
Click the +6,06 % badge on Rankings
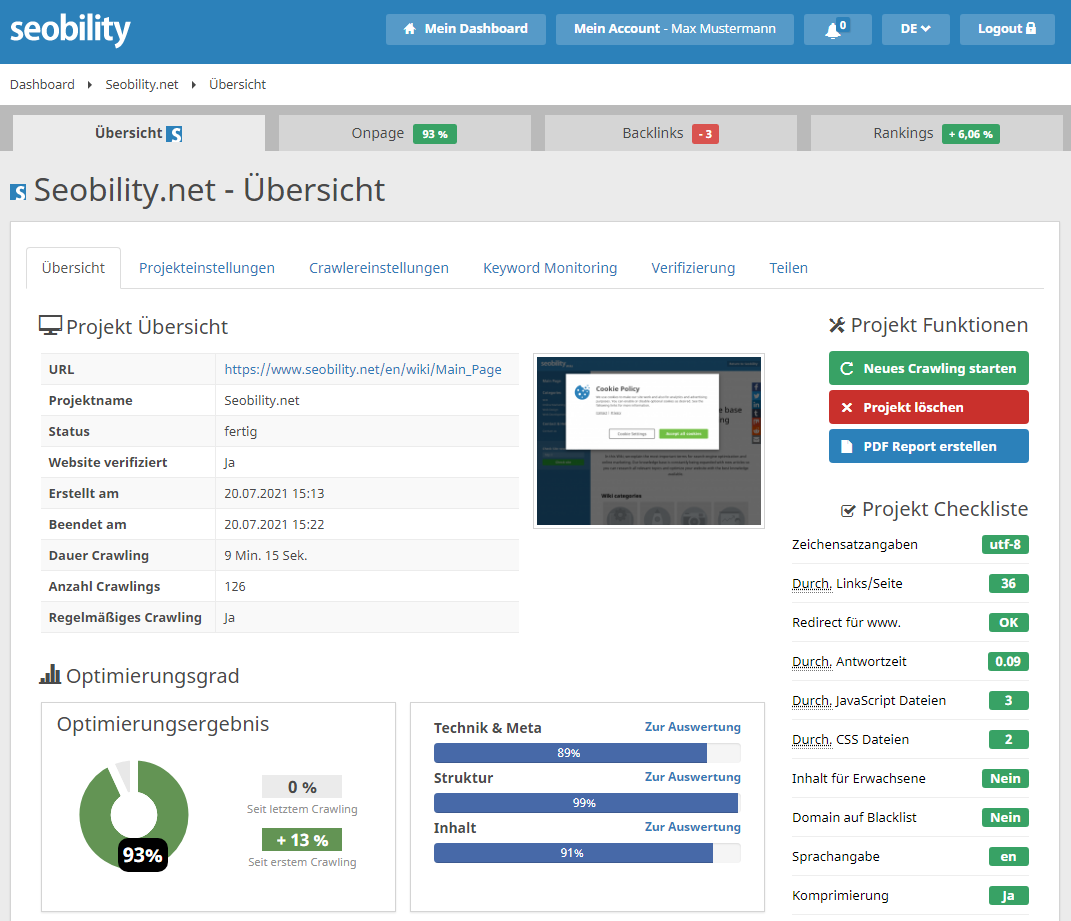click(x=971, y=134)
